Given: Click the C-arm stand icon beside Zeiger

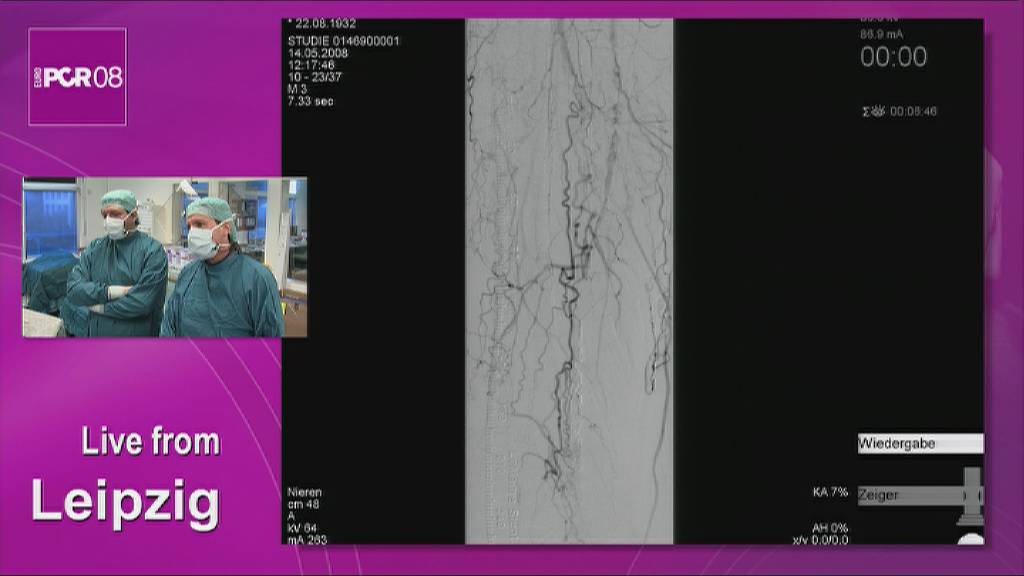Looking at the screenshot, I should pos(969,497).
